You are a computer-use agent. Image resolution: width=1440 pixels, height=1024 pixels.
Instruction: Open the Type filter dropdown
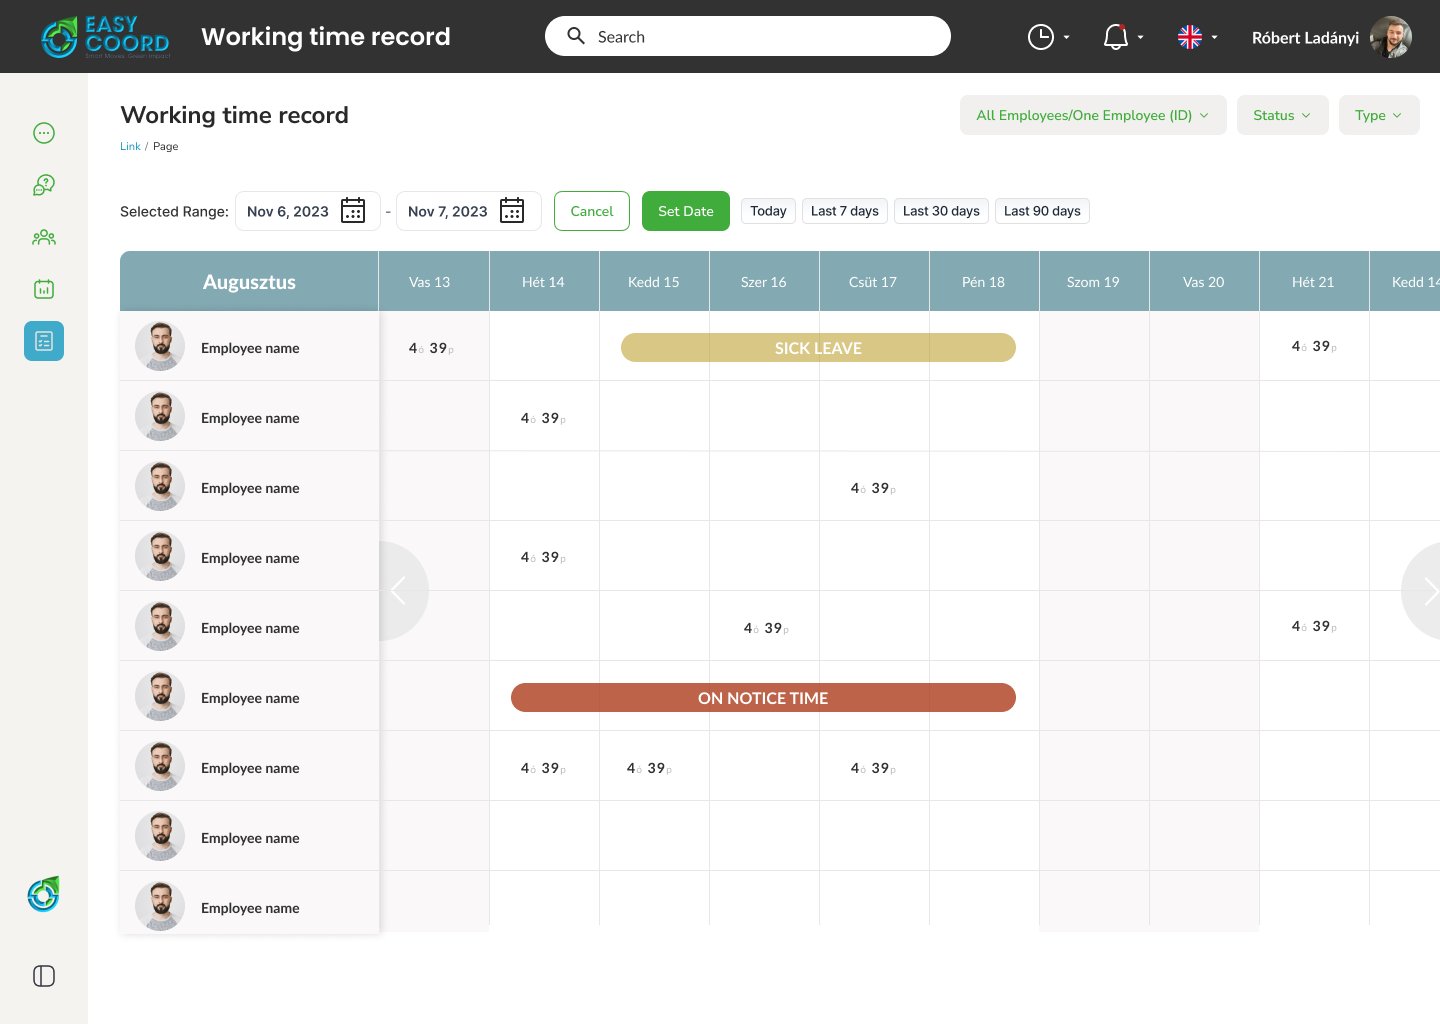pos(1378,115)
